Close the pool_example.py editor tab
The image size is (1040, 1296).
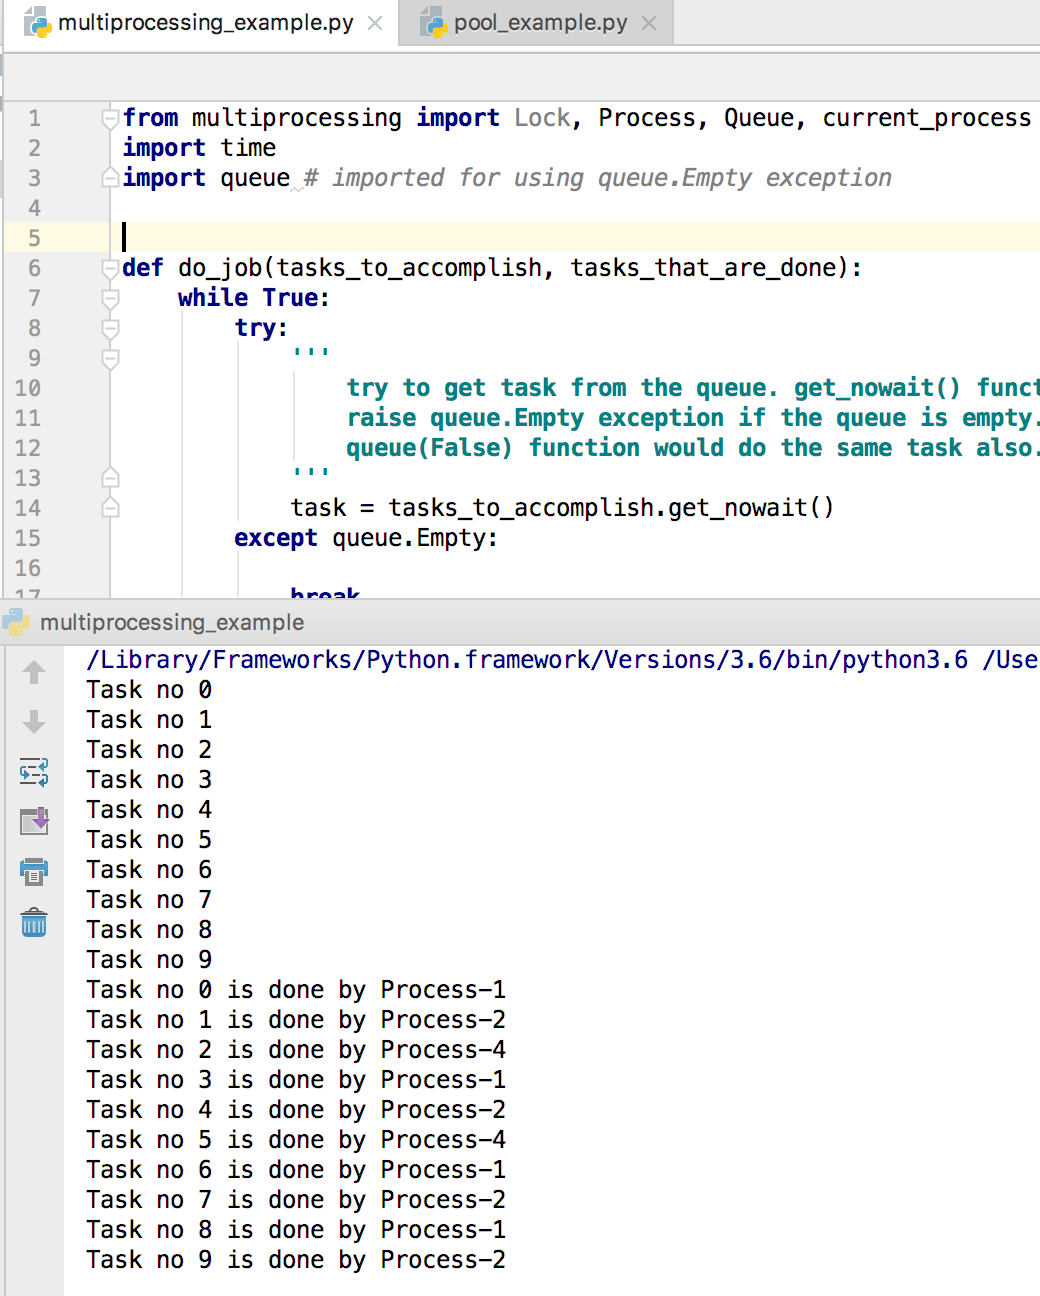[x=649, y=22]
